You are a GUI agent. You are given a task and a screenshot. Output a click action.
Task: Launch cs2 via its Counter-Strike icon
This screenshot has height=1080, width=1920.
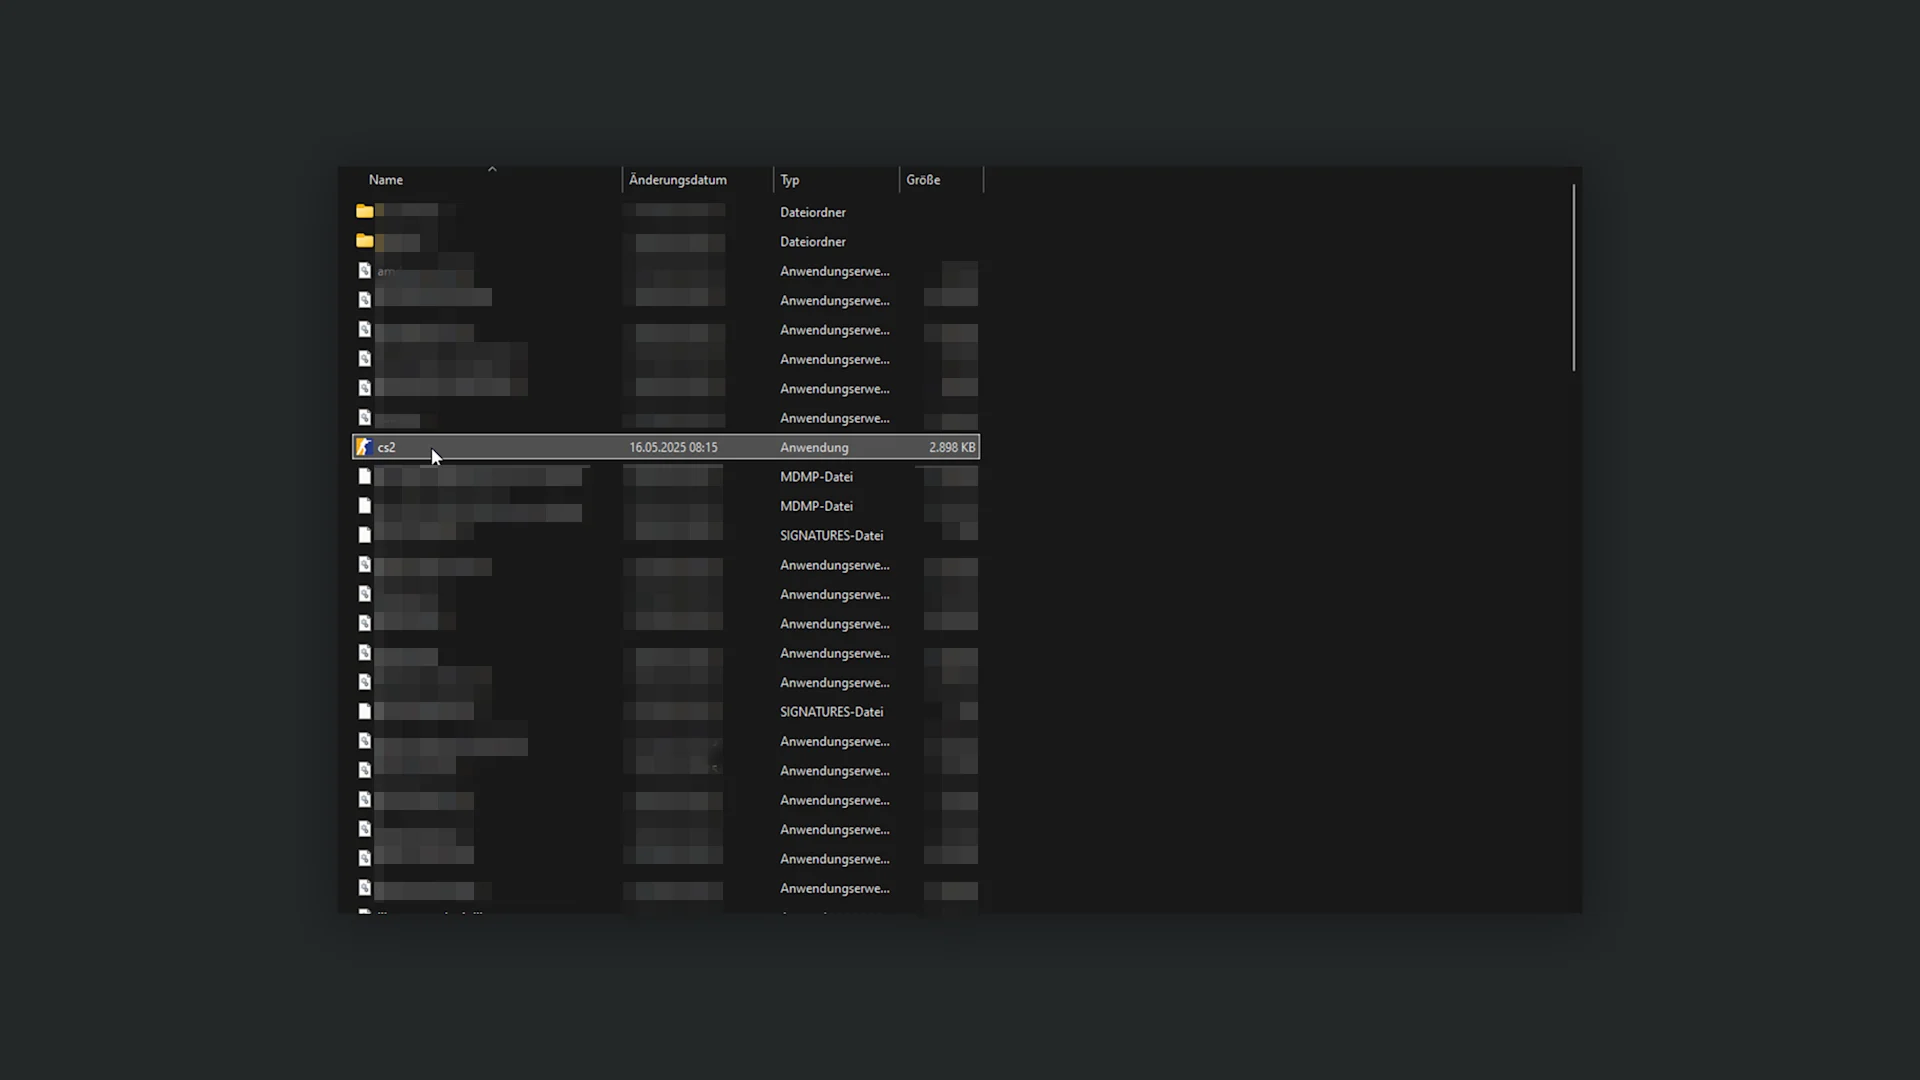366,447
